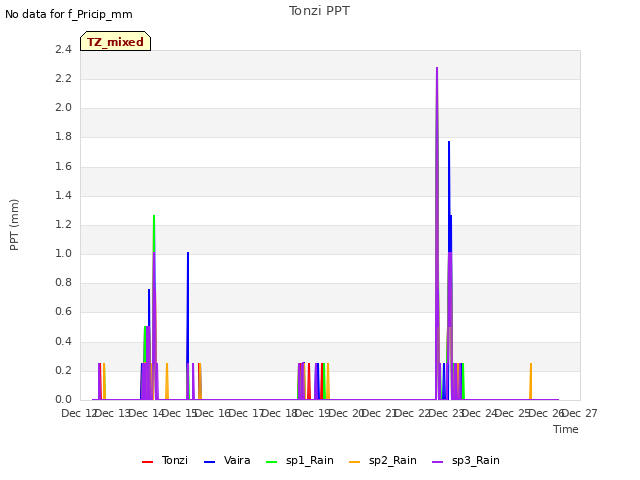This screenshot has width=640, height=480.
Task: Click the Vaira legend entry
Action: 227,460
